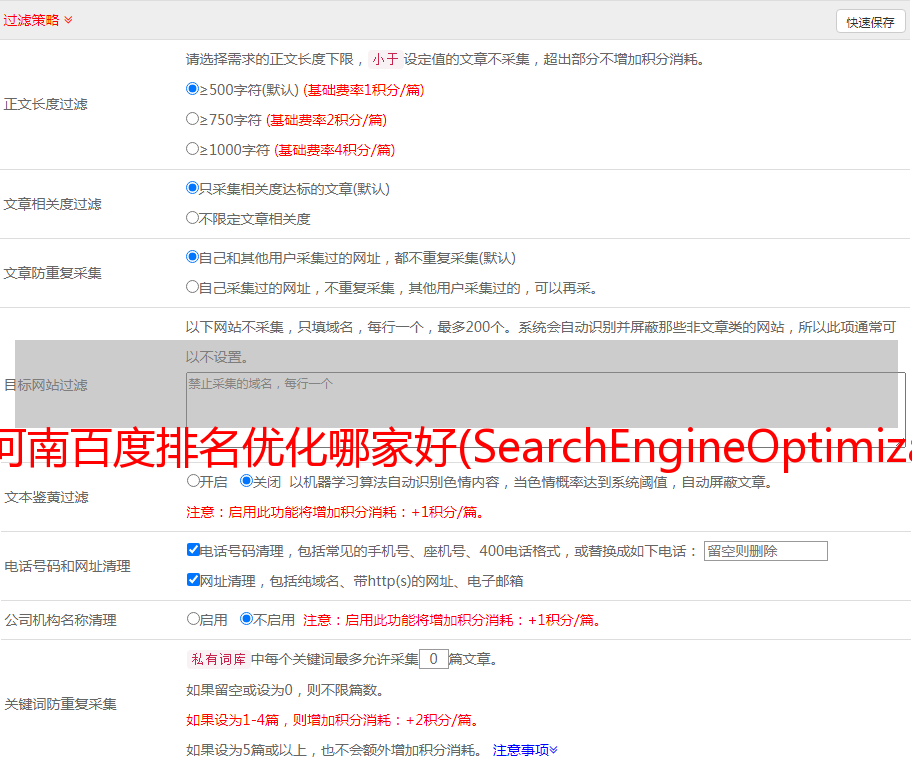This screenshot has width=912, height=768.
Task: Click 如果设为1-4篇 red warning text
Action: (333, 720)
